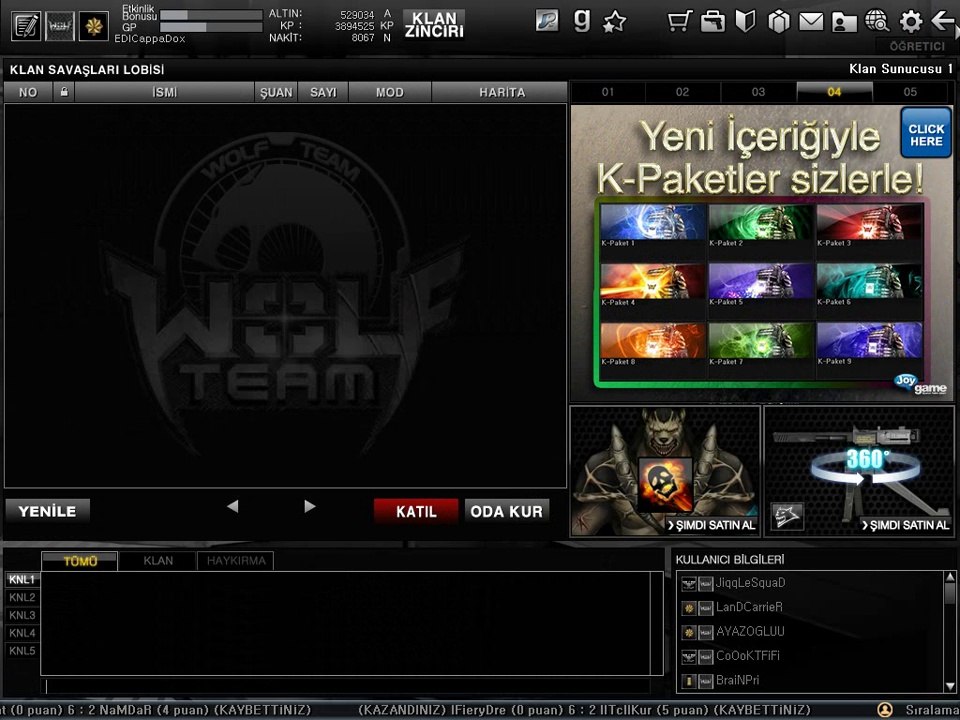Select banner tab 04
960x720 pixels.
tap(834, 92)
